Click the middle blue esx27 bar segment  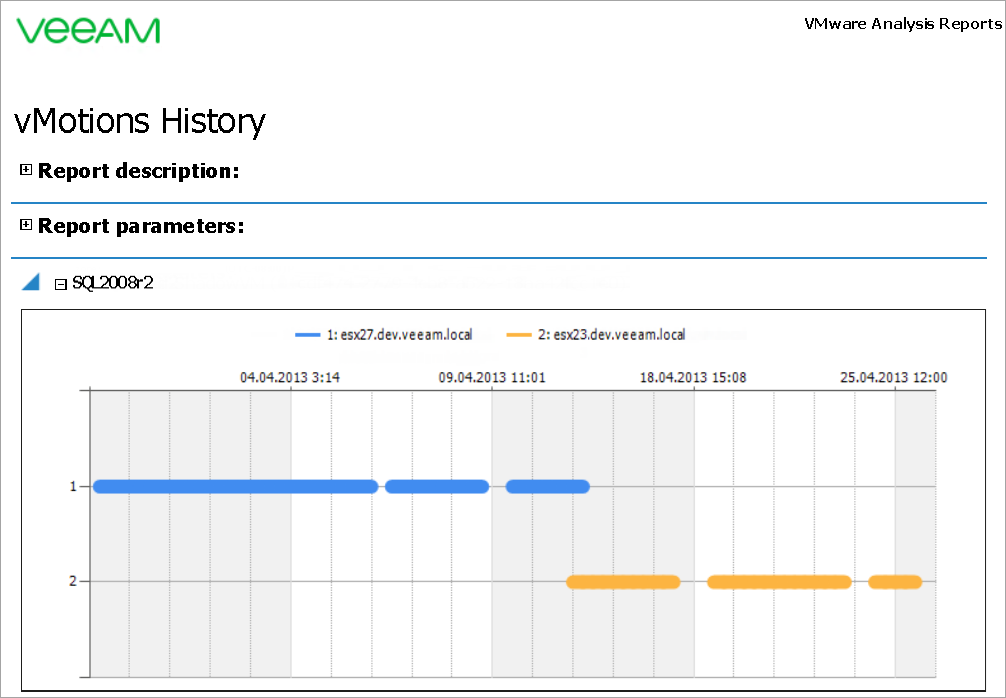click(437, 486)
